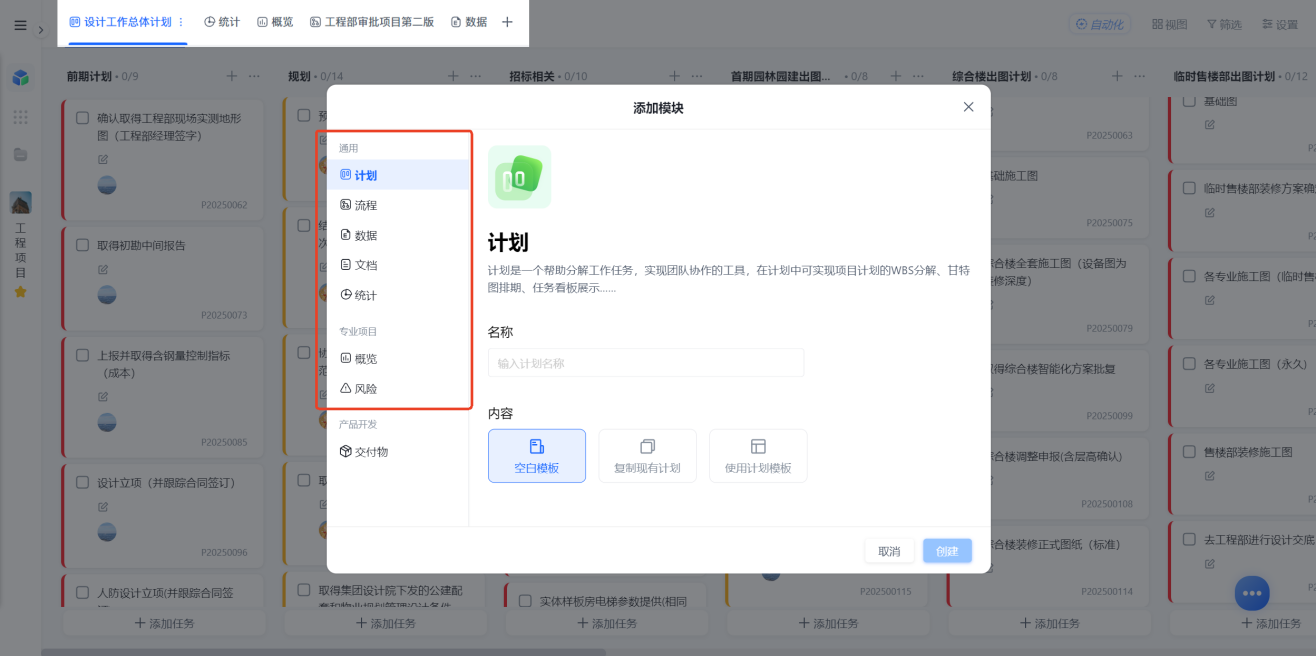
Task: Click the horizontal scrollbar at bottom
Action: tap(323, 652)
